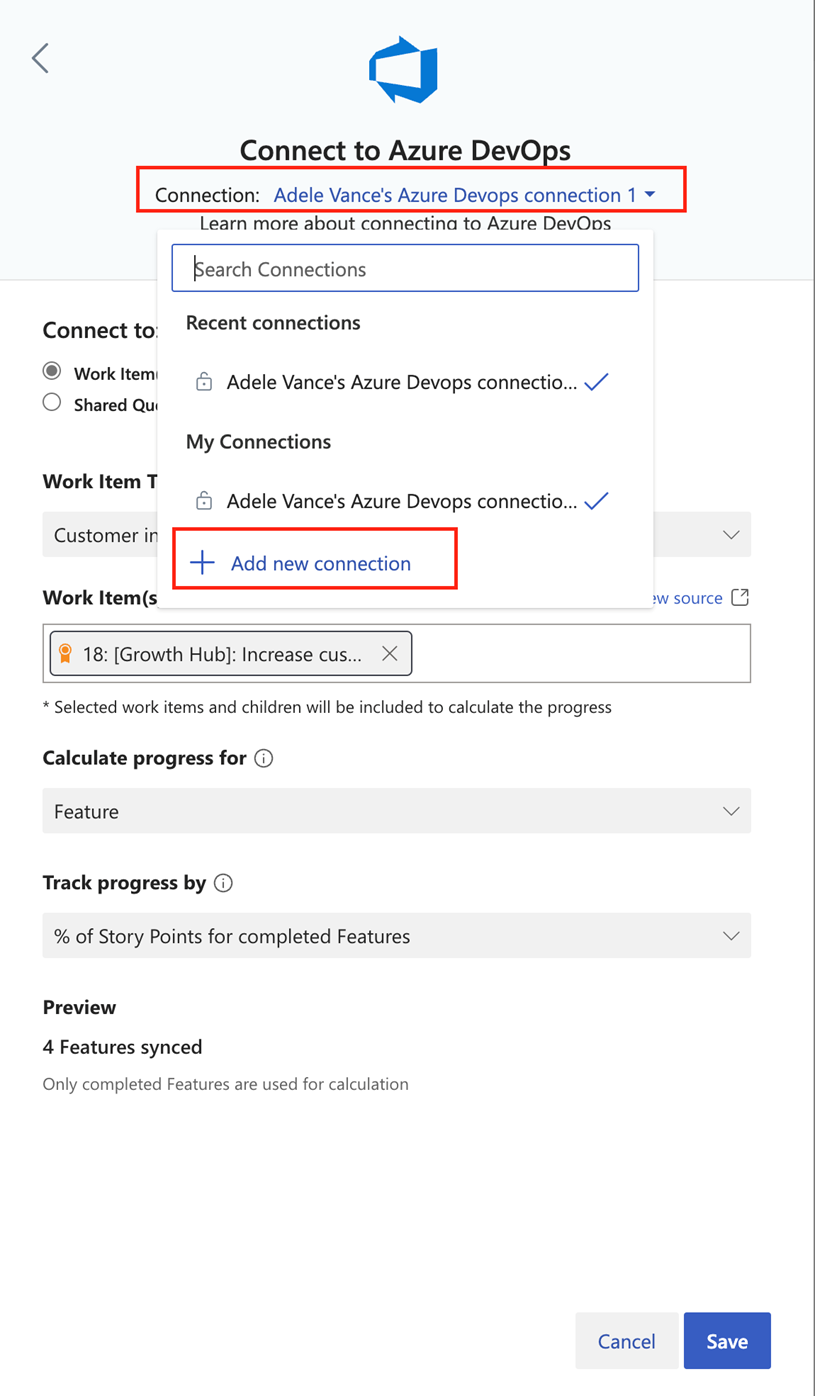The height and width of the screenshot is (1396, 815).
Task: Select the Shared Queries radio button
Action: point(52,402)
